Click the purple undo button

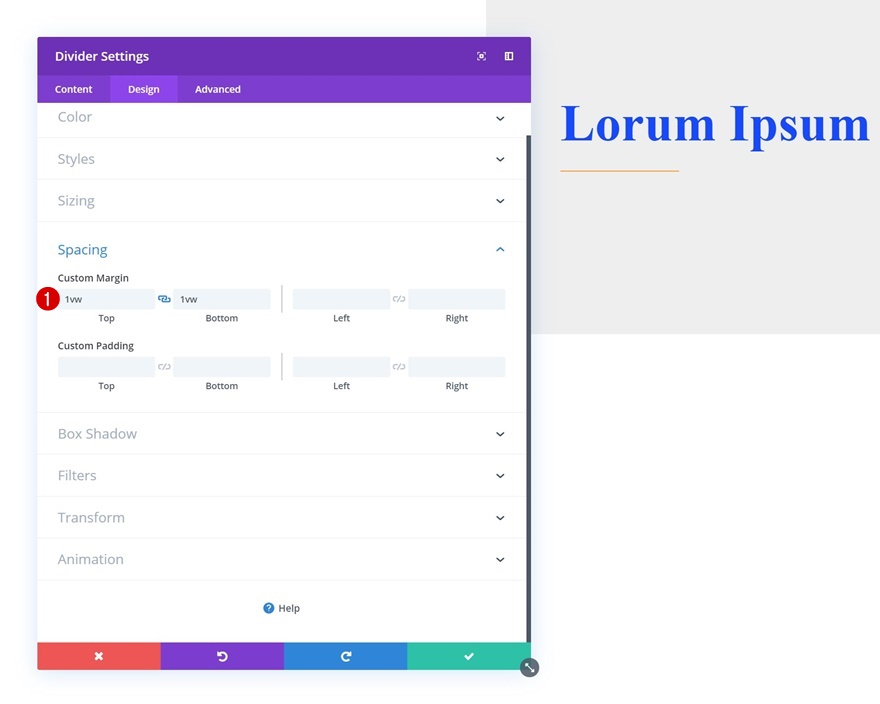tap(222, 656)
